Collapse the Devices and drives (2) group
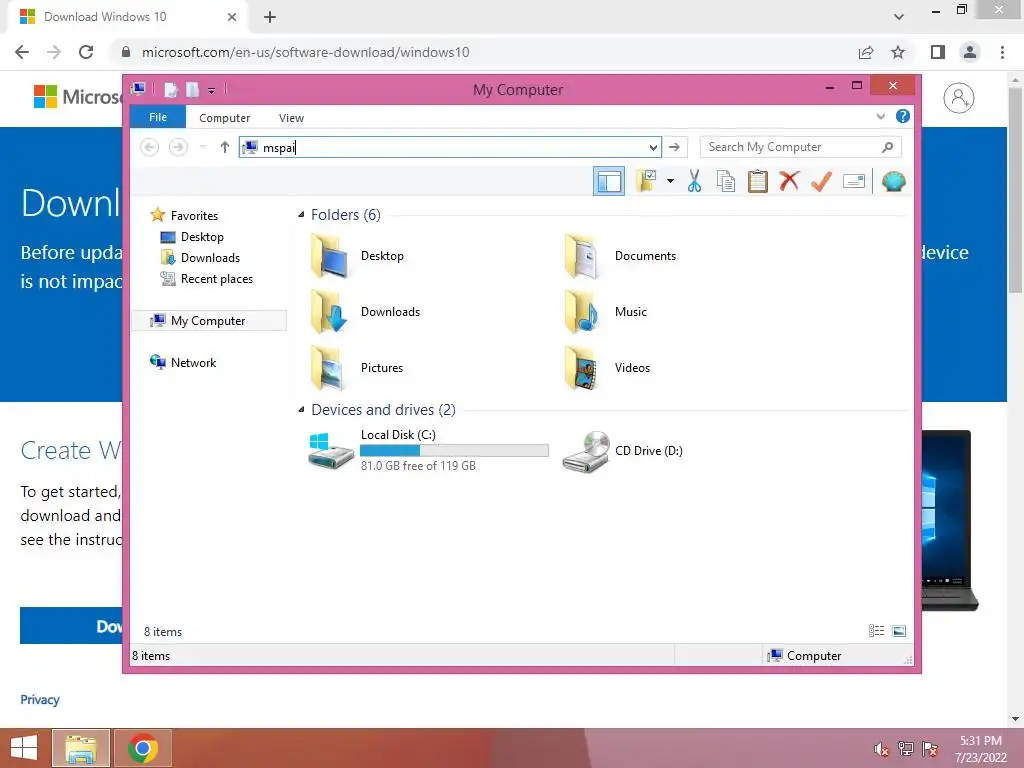This screenshot has height=768, width=1024. tap(301, 409)
